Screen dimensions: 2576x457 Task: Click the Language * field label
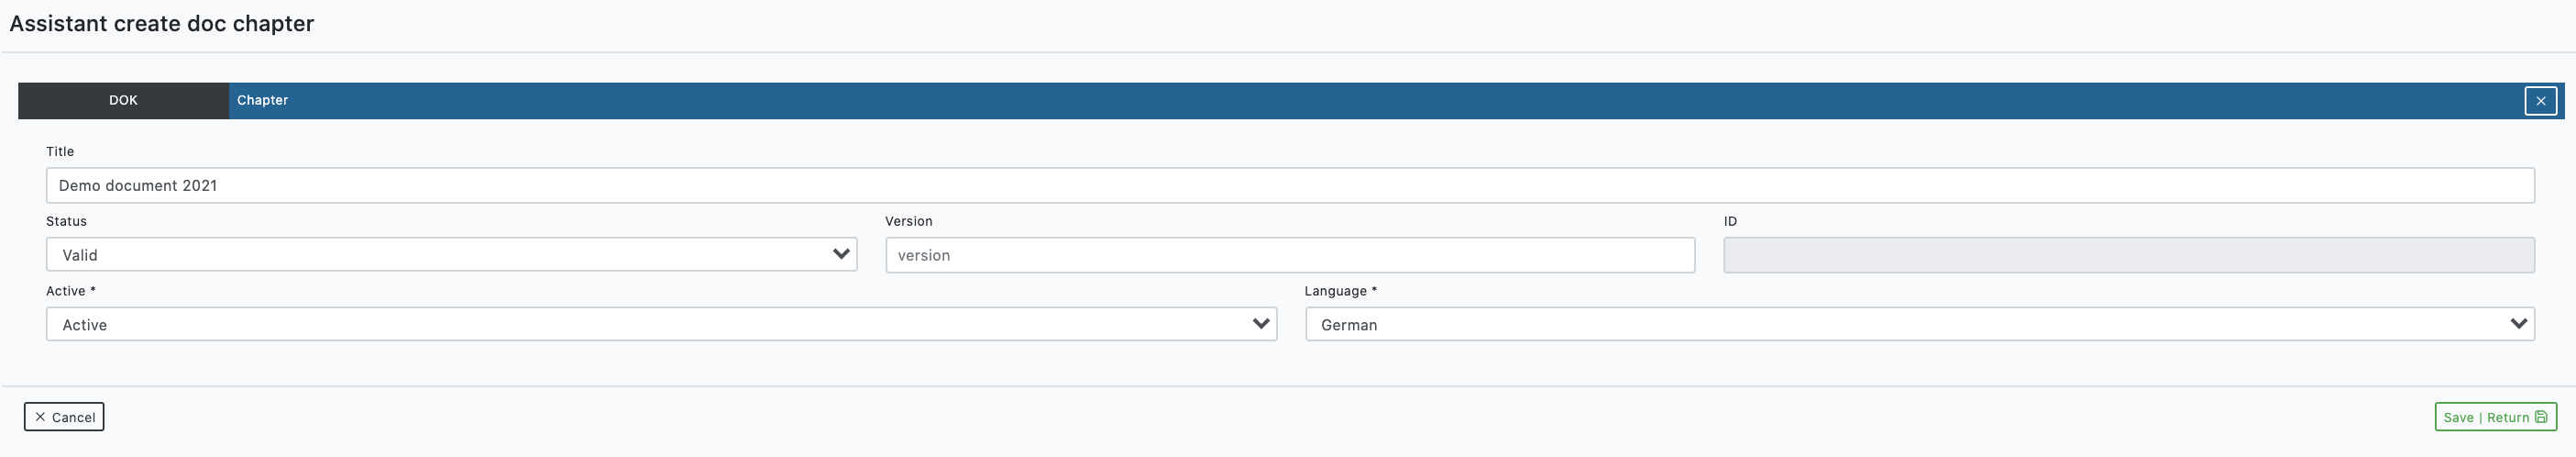pyautogui.click(x=1340, y=291)
